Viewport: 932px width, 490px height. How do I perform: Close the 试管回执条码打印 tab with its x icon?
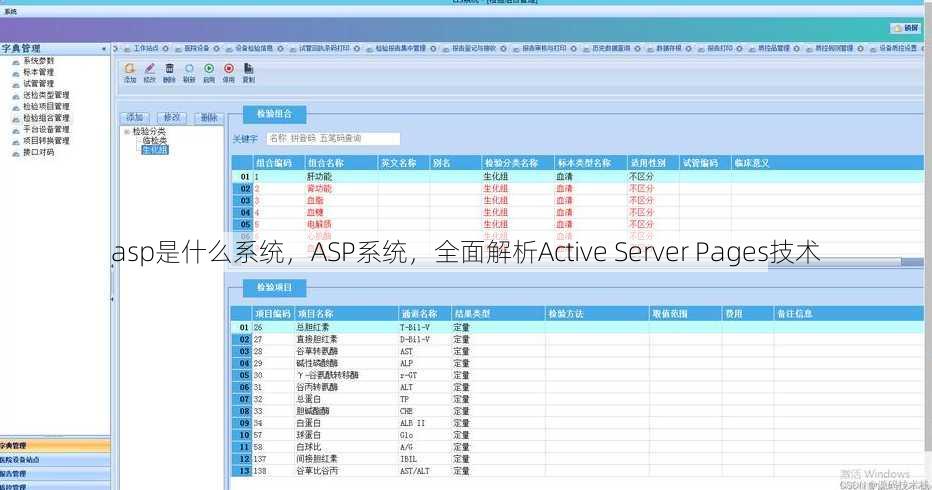pos(357,48)
